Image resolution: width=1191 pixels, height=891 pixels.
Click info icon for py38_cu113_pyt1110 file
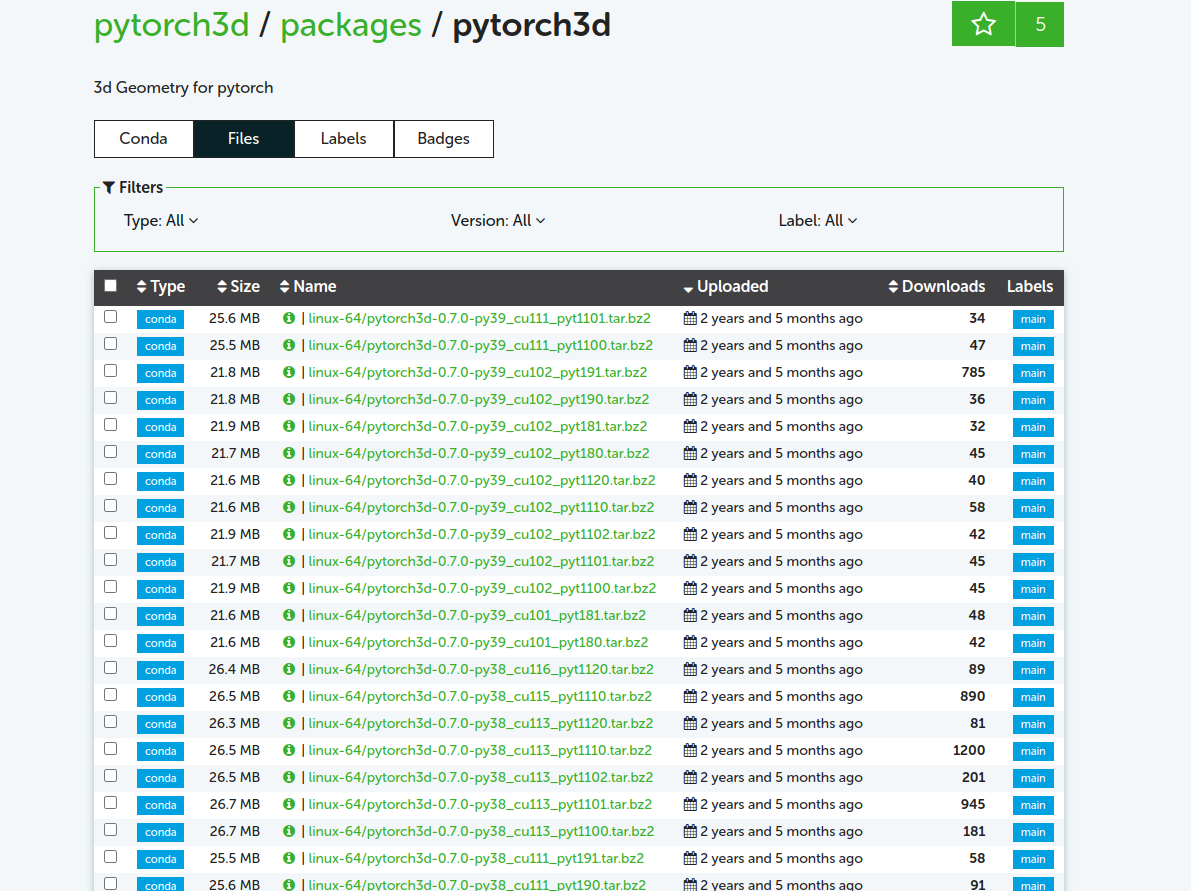pos(289,750)
